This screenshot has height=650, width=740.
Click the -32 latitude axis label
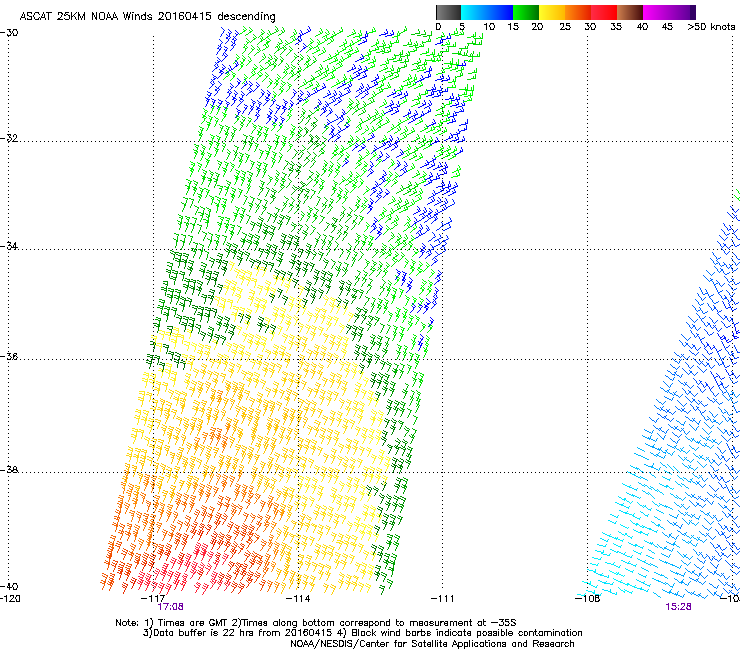point(9,138)
